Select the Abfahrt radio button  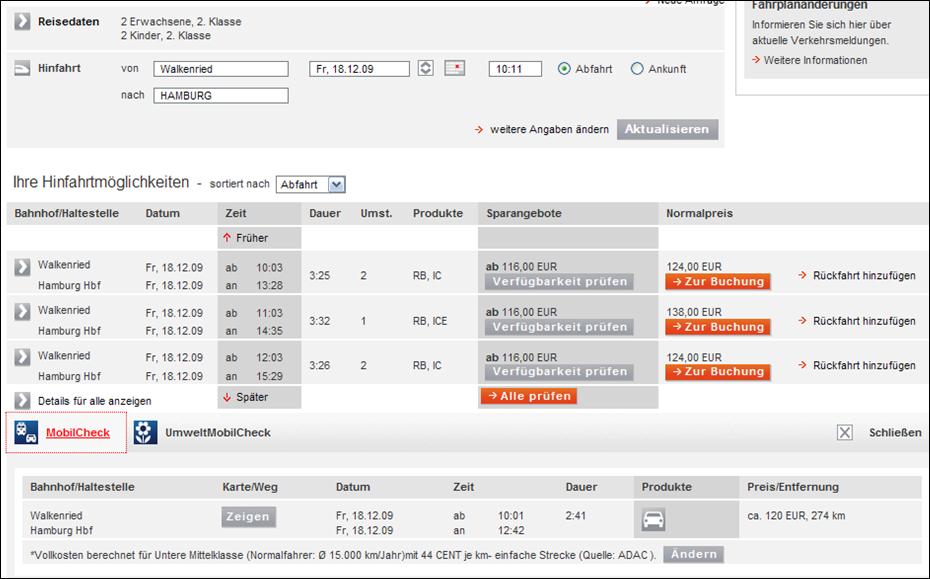(x=564, y=69)
